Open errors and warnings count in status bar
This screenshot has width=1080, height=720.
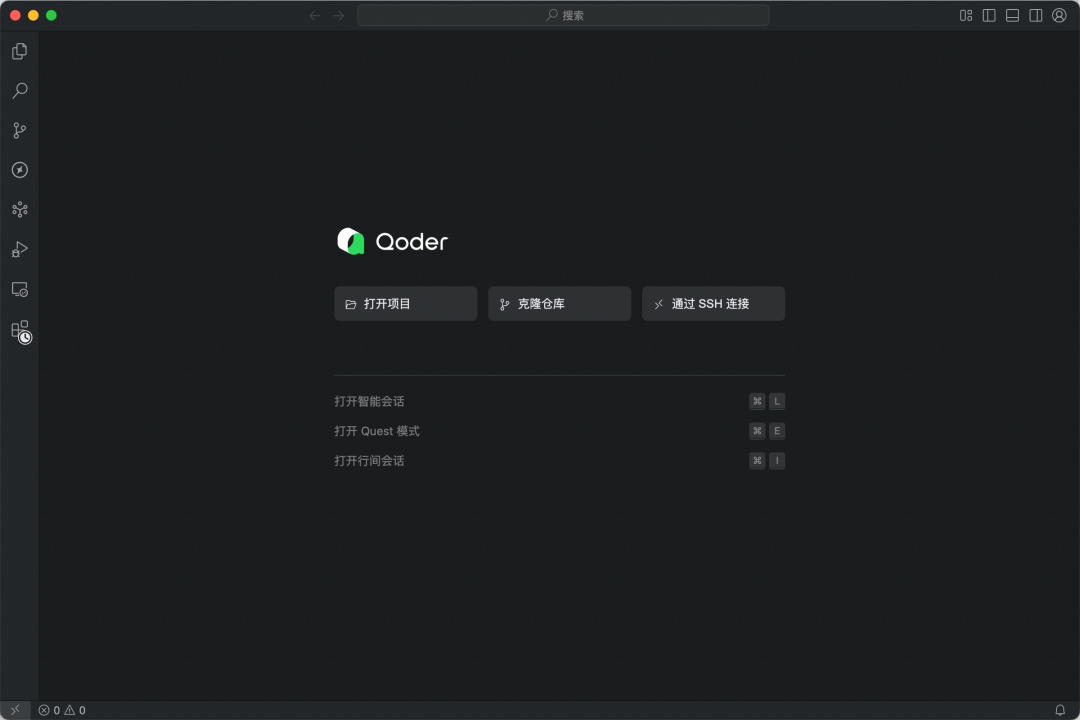tap(62, 710)
